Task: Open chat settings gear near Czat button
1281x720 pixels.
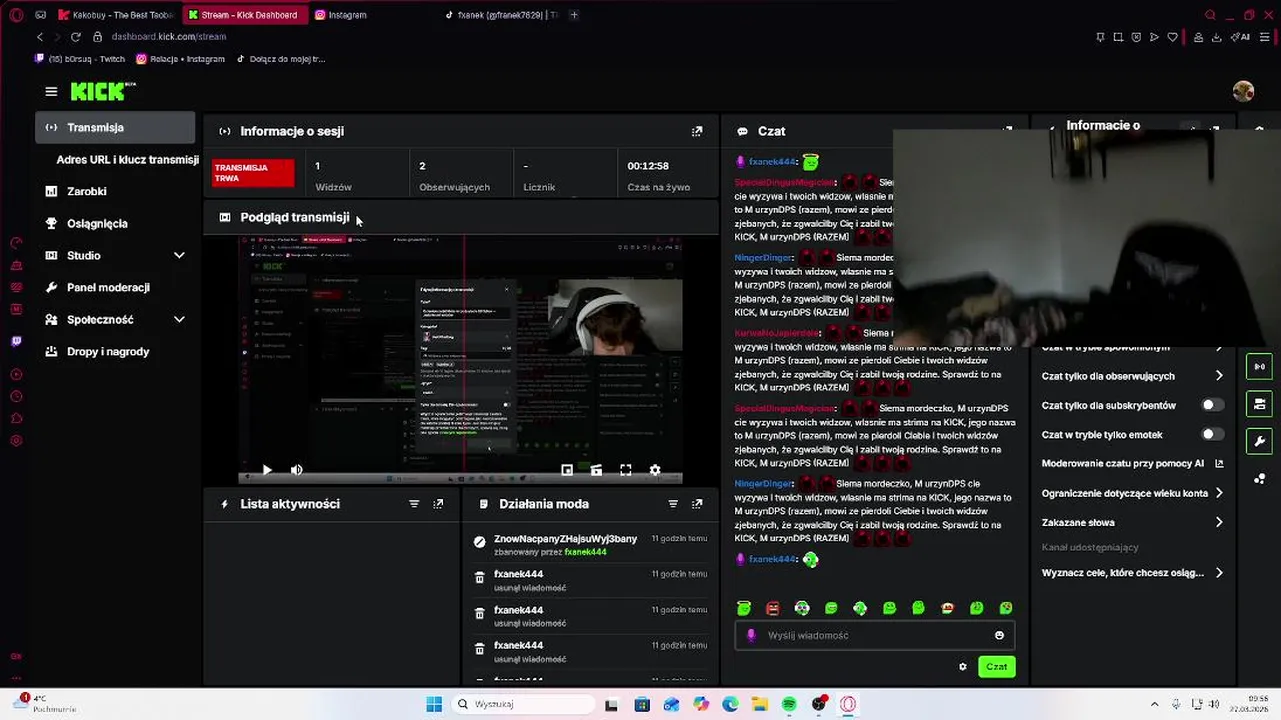Action: (963, 667)
